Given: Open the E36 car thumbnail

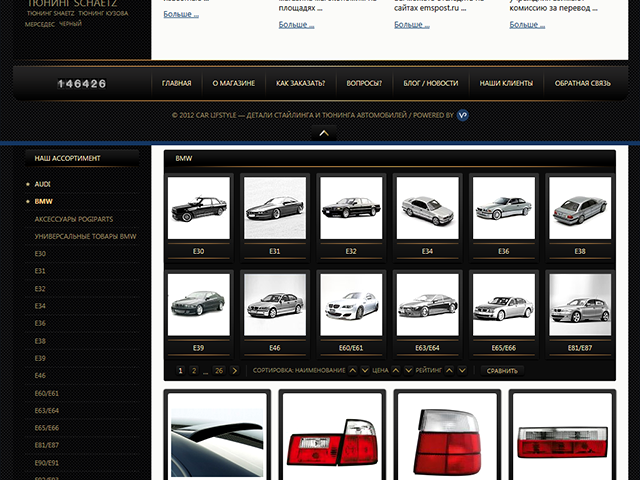Looking at the screenshot, I should pos(504,208).
